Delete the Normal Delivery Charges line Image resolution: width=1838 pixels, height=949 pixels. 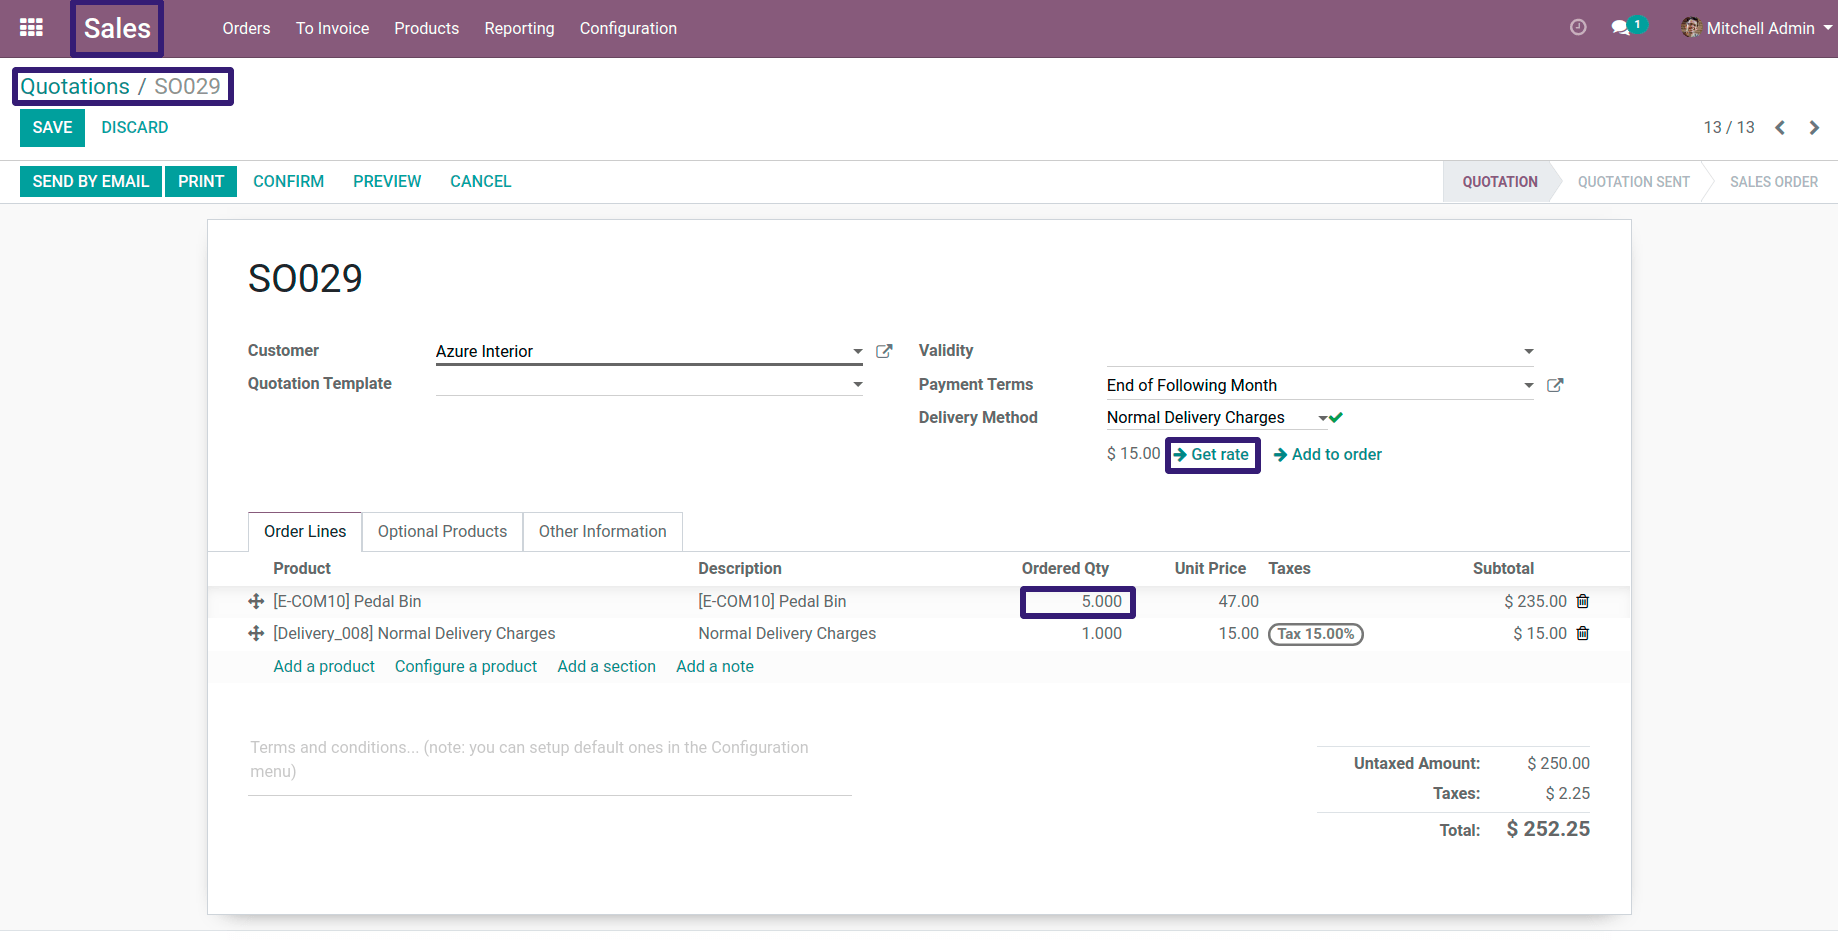point(1583,633)
